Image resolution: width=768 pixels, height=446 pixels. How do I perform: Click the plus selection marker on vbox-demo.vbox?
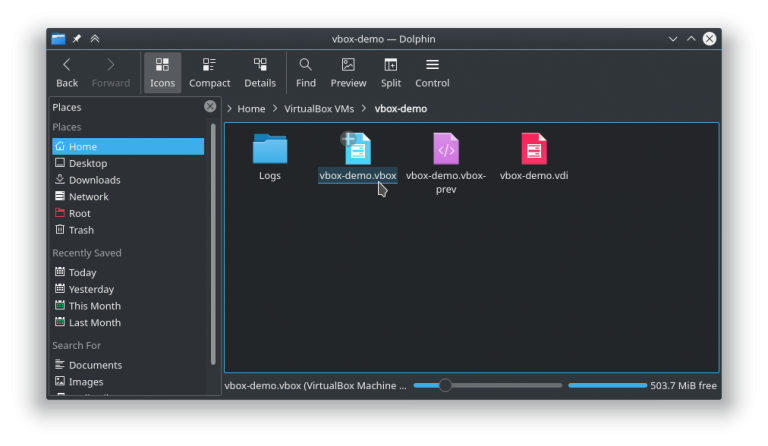coord(347,139)
